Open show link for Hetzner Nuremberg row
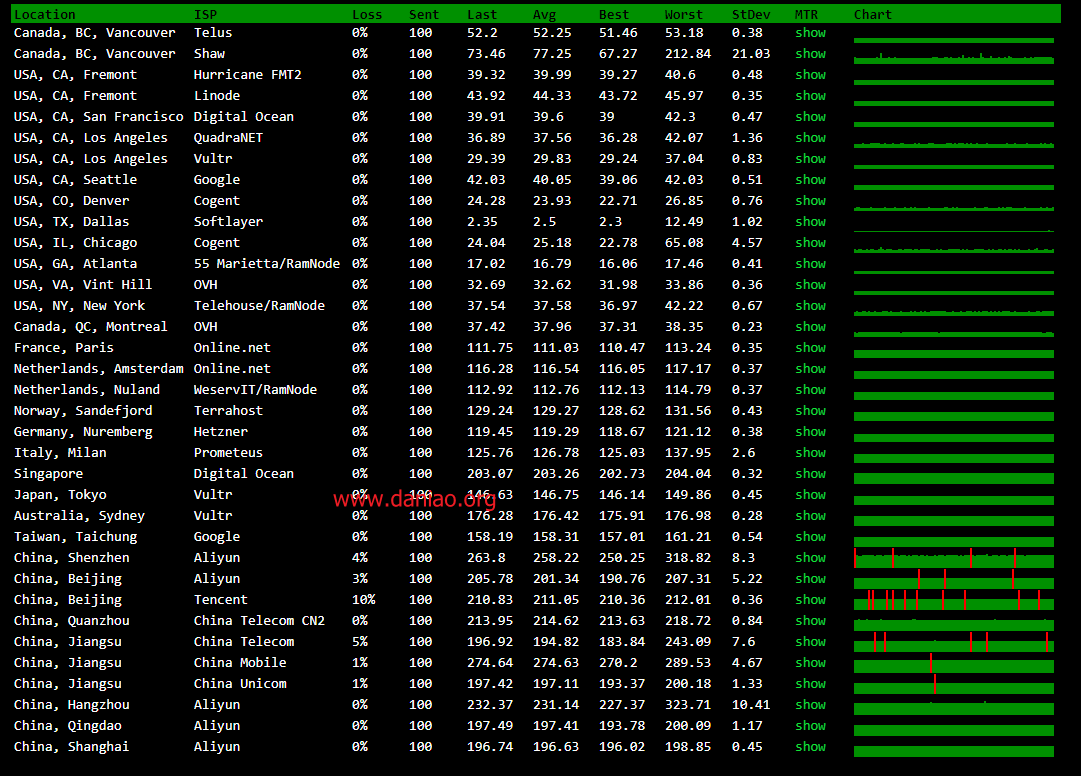1081x776 pixels. (810, 432)
